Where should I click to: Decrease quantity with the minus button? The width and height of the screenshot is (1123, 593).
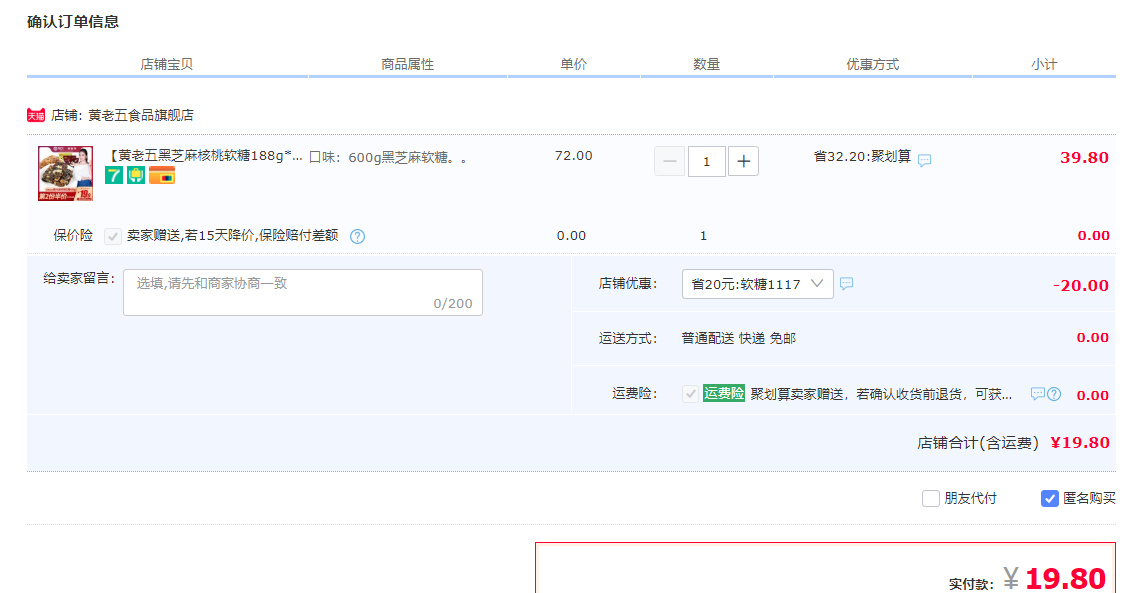point(670,161)
